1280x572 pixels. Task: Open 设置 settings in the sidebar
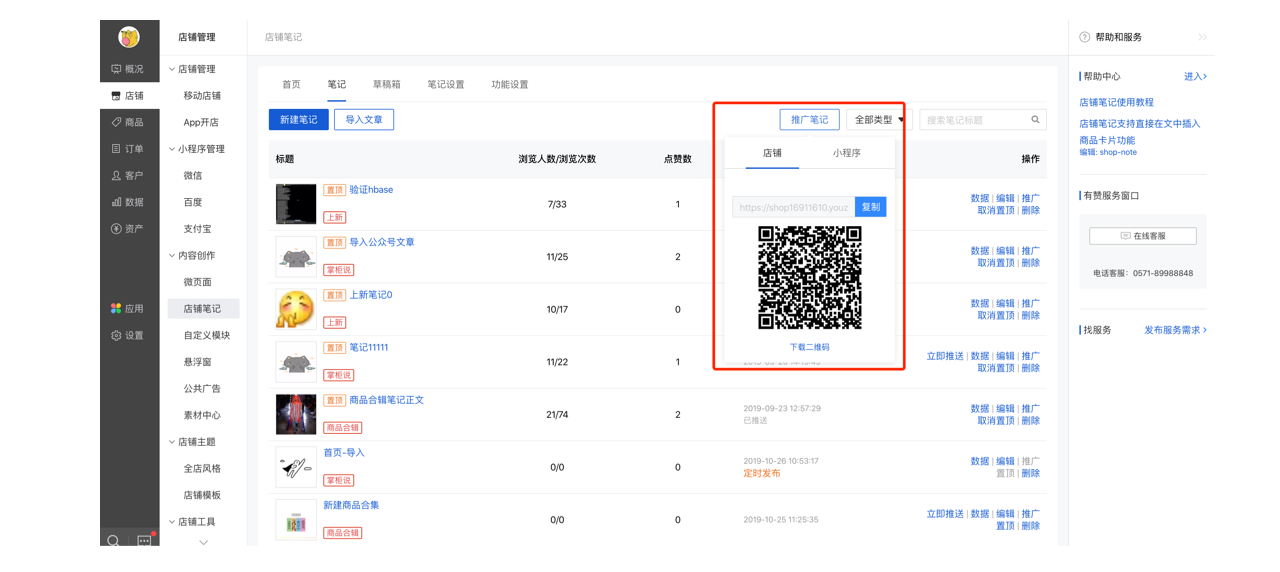128,336
